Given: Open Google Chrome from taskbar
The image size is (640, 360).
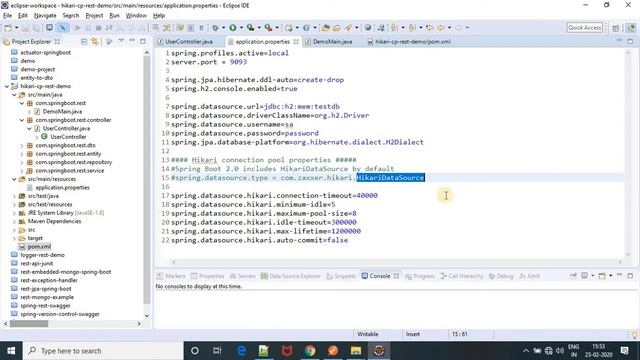Looking at the screenshot, I should coord(310,351).
